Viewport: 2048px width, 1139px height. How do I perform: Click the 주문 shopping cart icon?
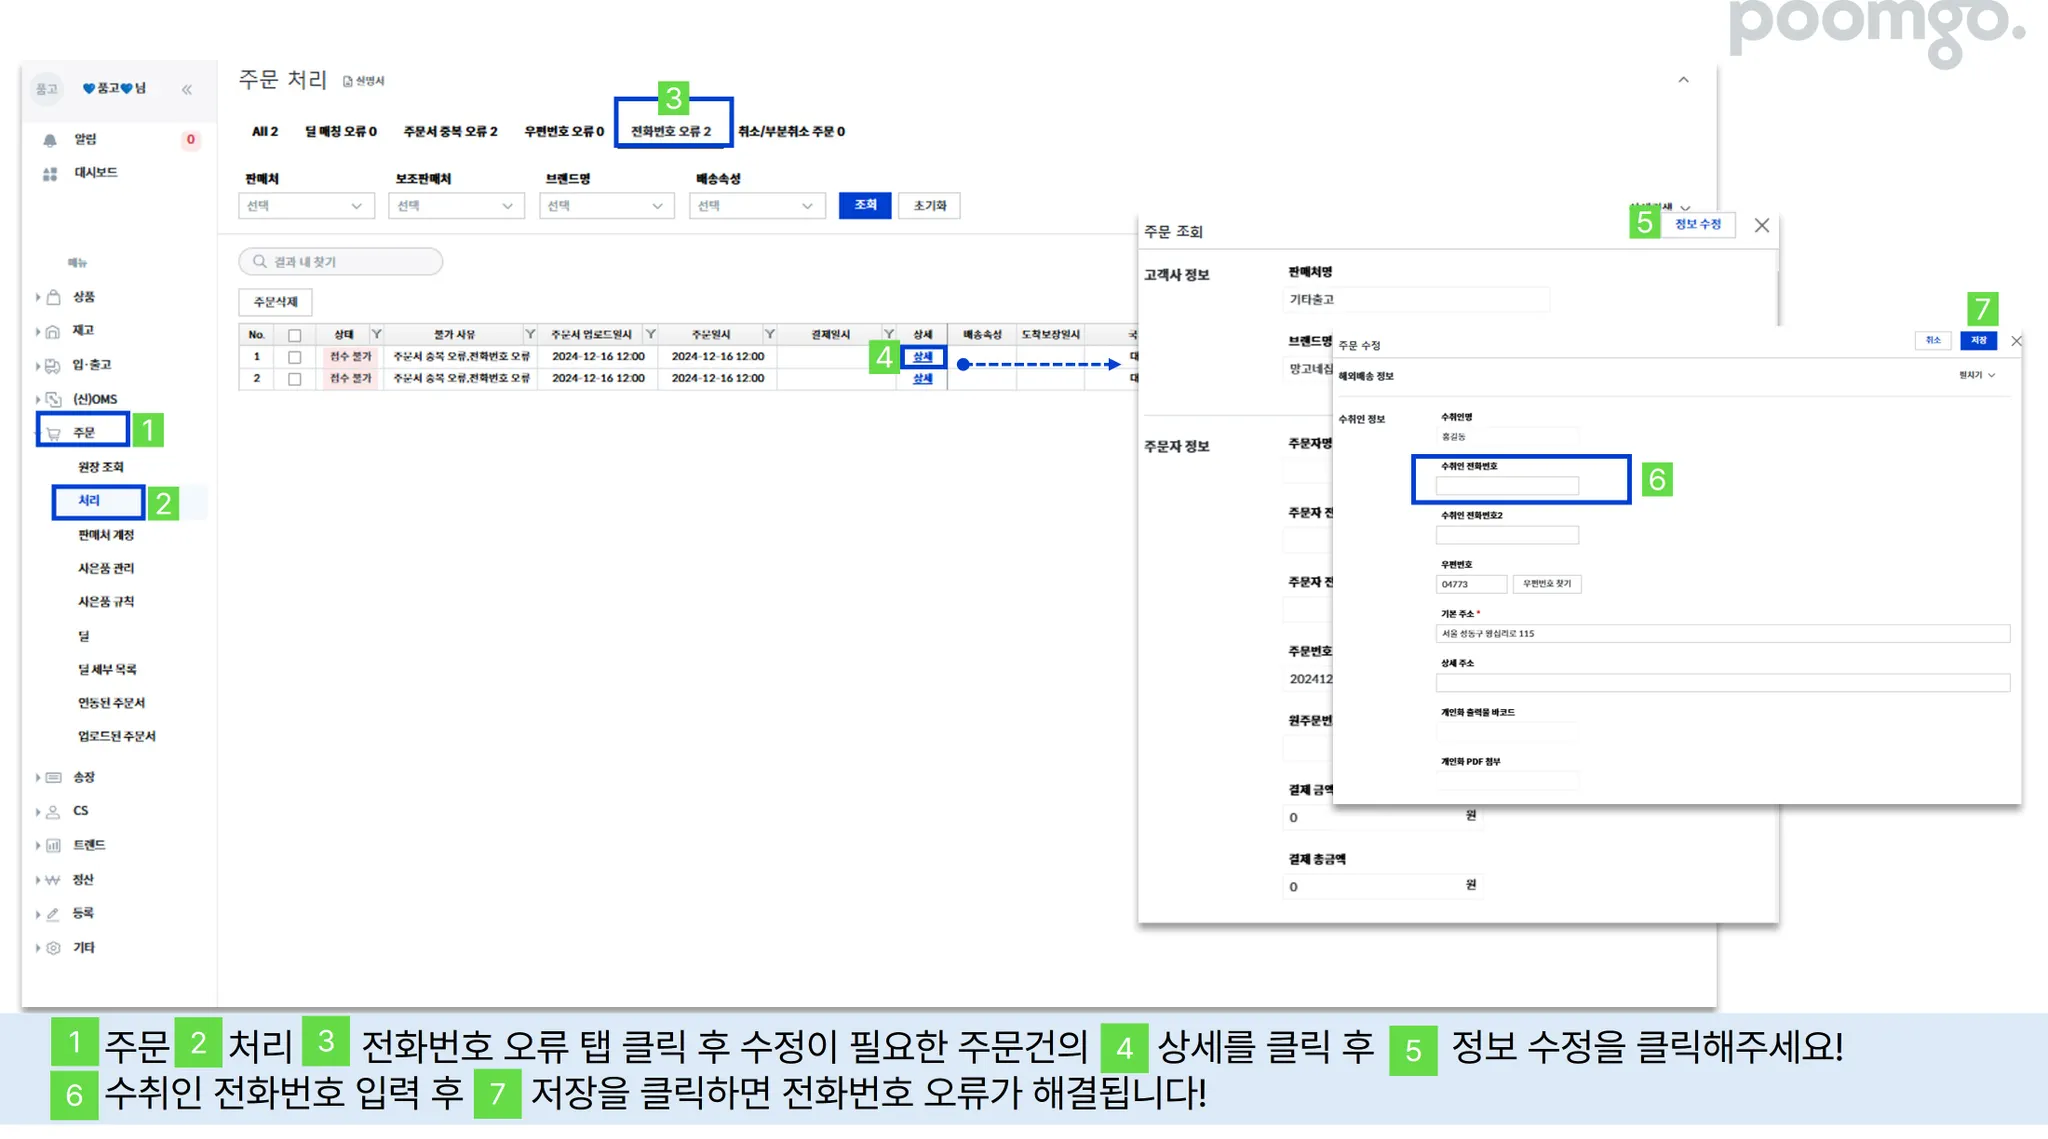click(x=54, y=433)
